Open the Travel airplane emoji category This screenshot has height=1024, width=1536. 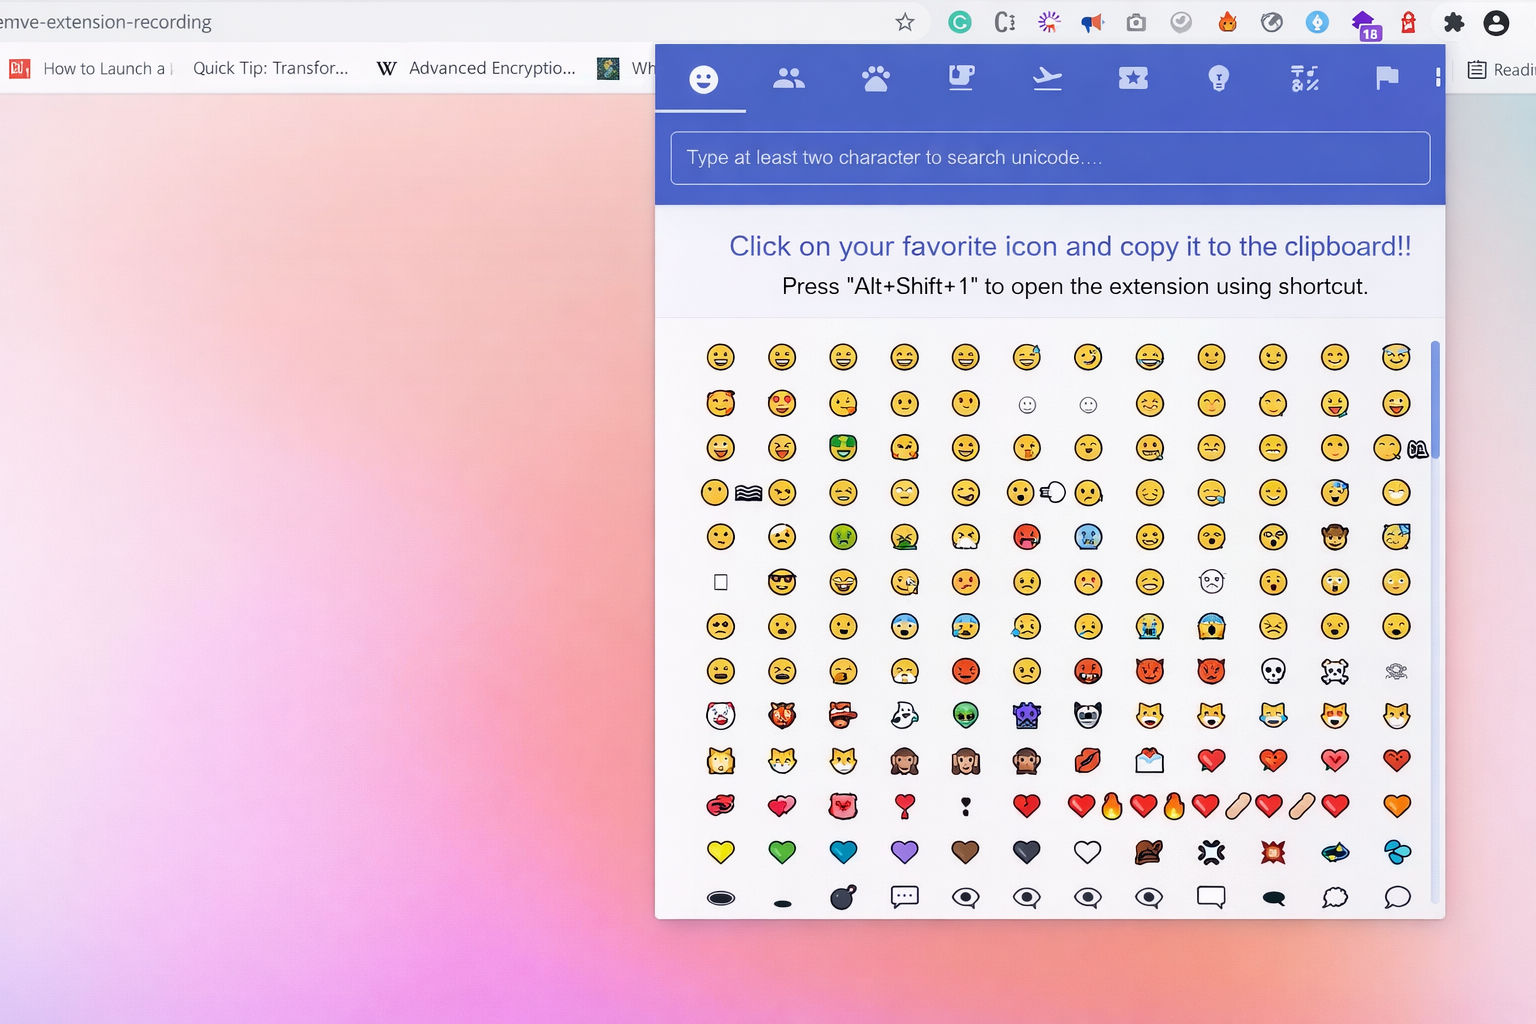pos(1047,79)
